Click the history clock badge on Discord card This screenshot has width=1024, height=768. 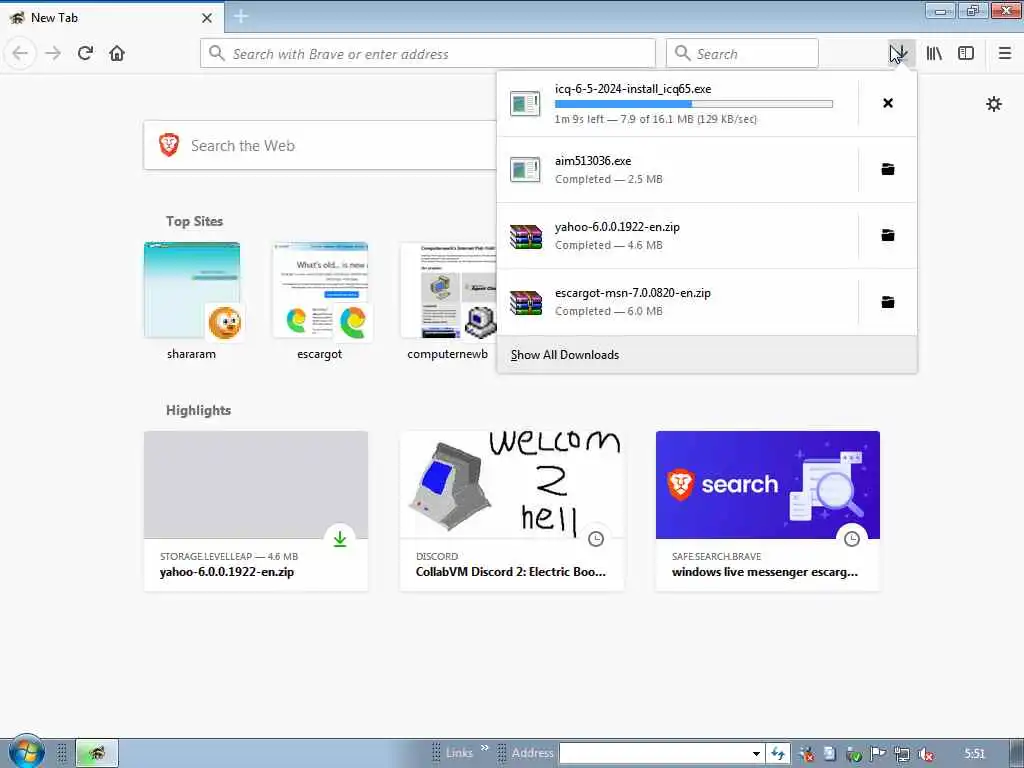pos(596,539)
